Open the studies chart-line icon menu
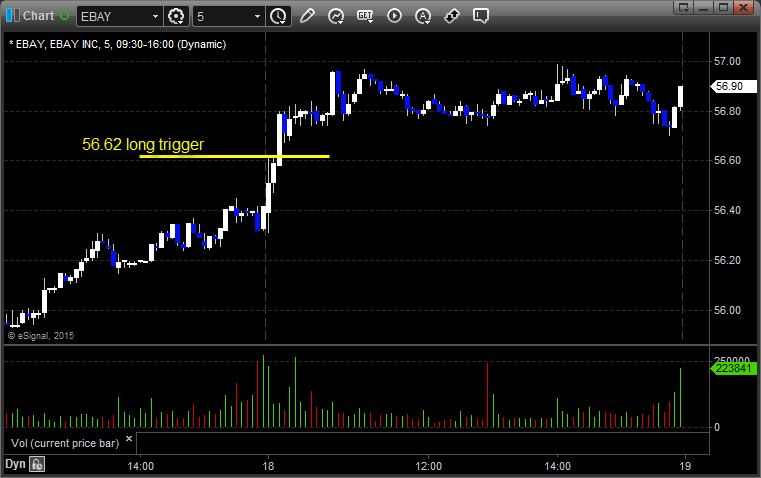Viewport: 761px width, 478px height. [x=336, y=16]
